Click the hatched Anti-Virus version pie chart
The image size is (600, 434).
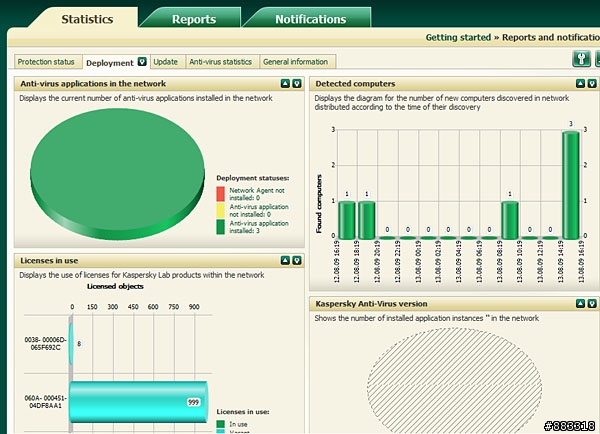(x=454, y=381)
